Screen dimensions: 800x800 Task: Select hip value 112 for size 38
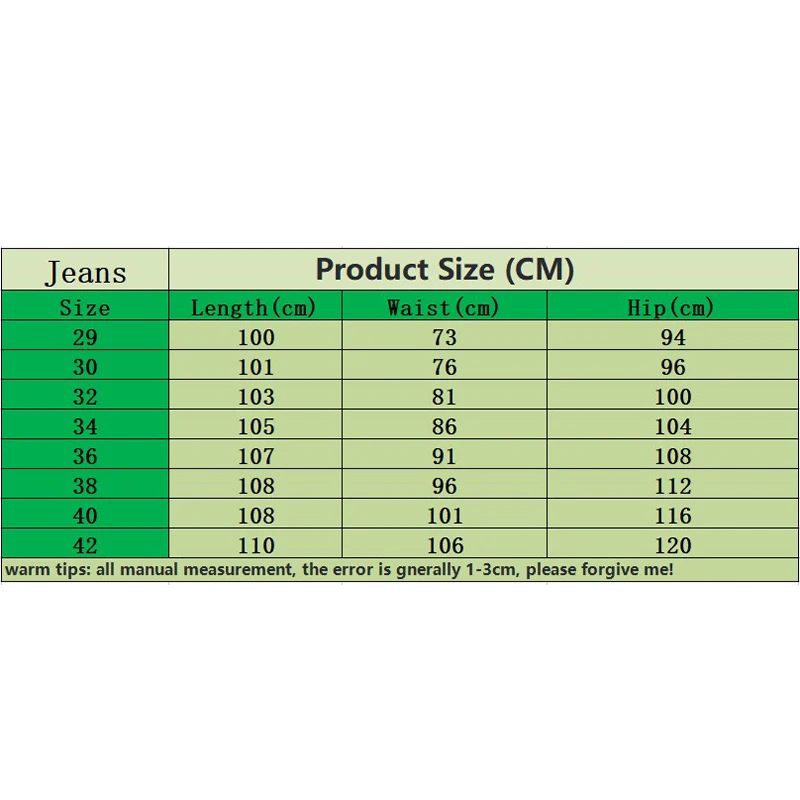[x=672, y=486]
